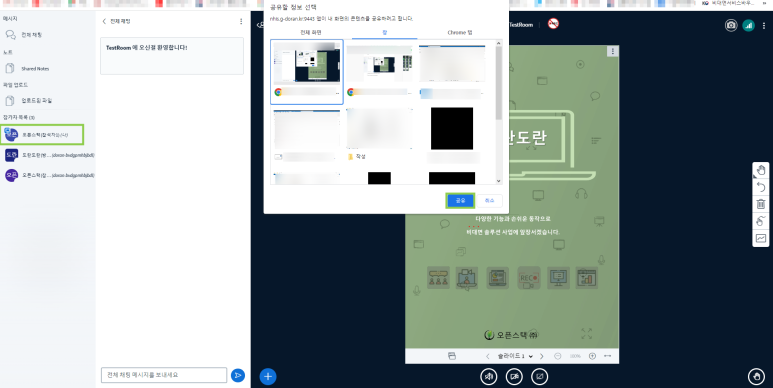Confirm sharing with the blue 공유 button
The width and height of the screenshot is (773, 388).
tap(460, 201)
